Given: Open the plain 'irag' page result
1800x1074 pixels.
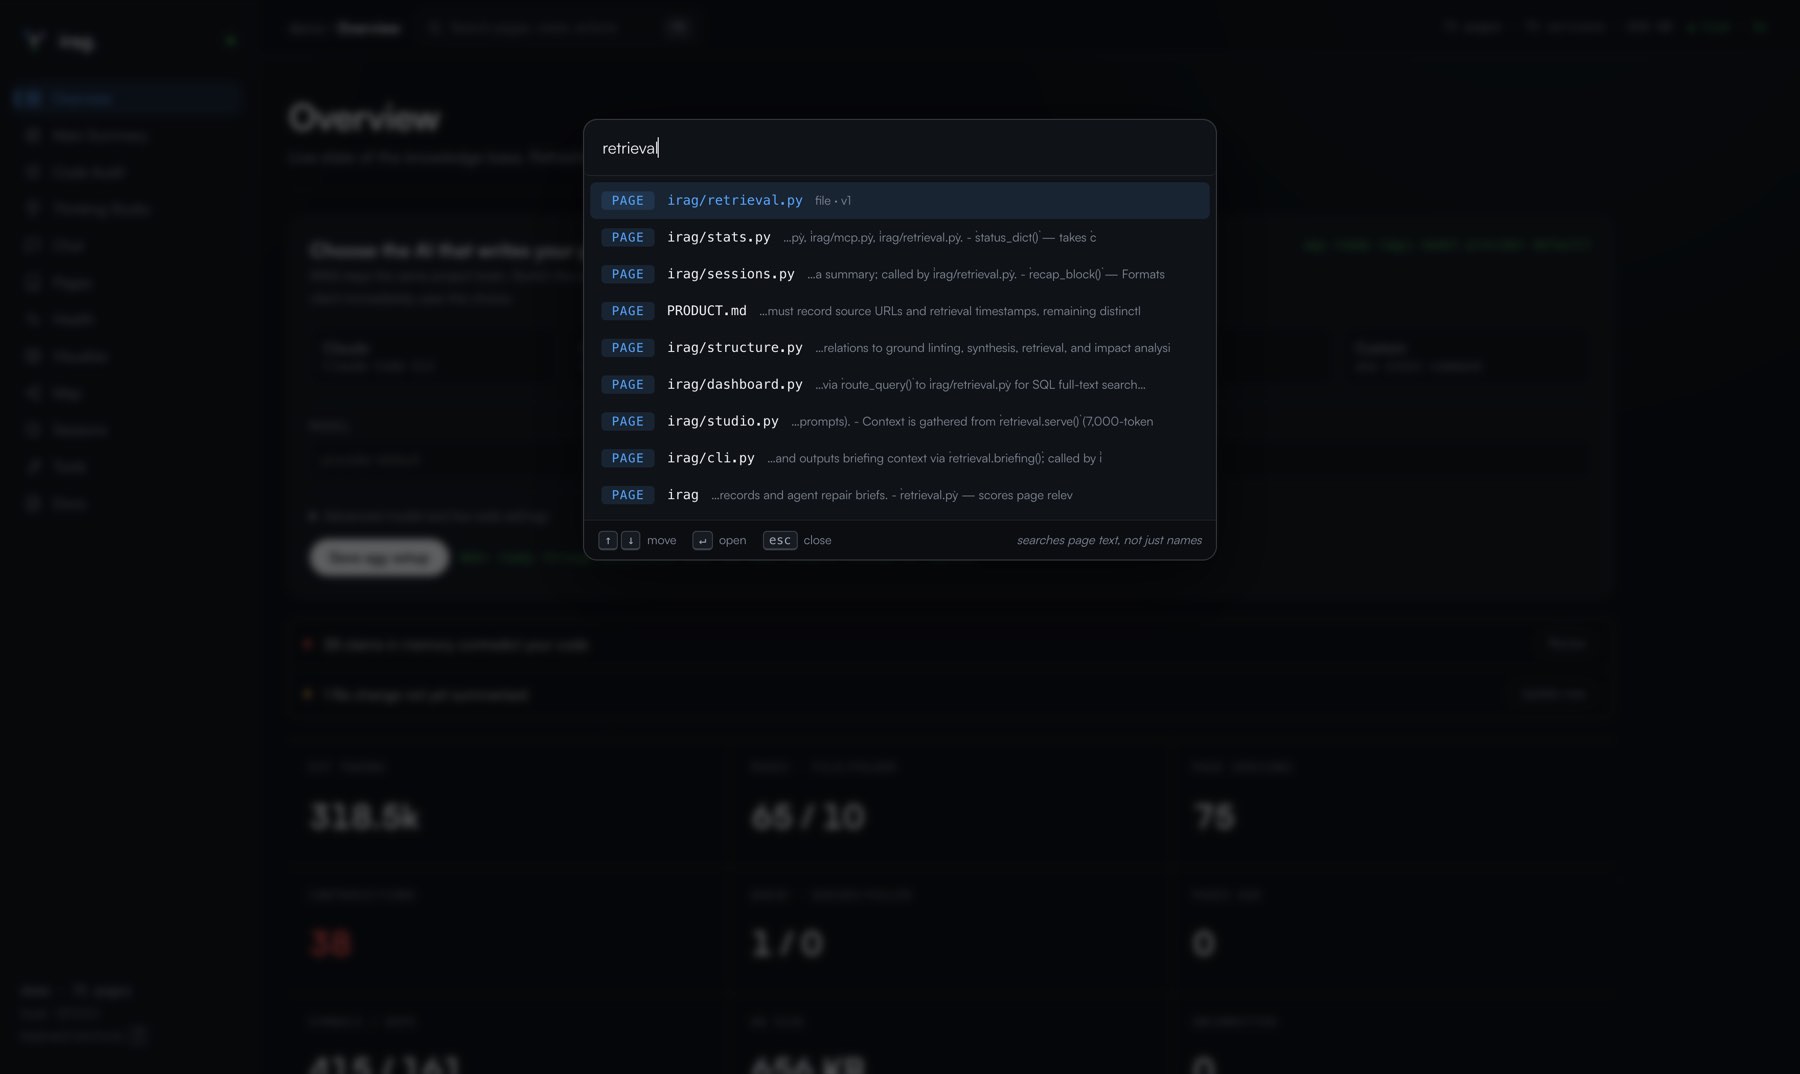Looking at the screenshot, I should 899,496.
